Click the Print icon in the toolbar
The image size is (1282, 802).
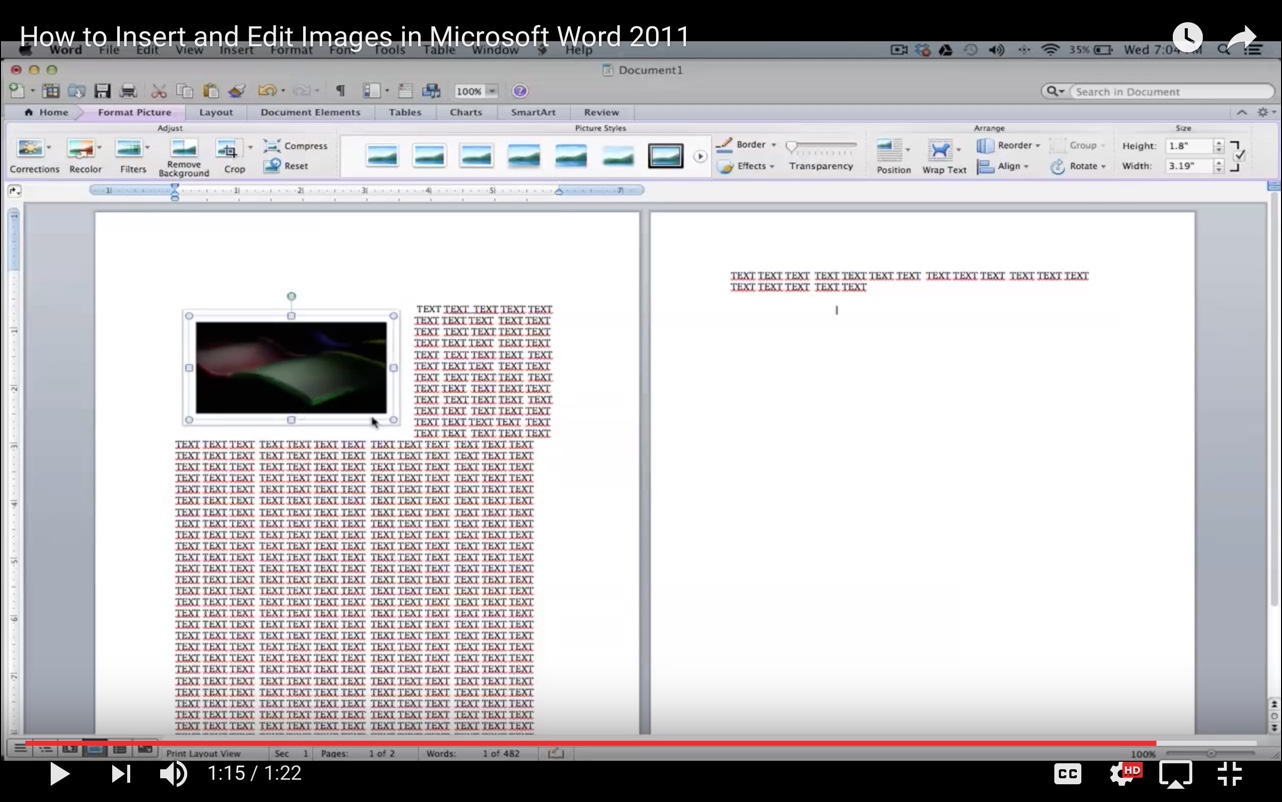pos(128,91)
